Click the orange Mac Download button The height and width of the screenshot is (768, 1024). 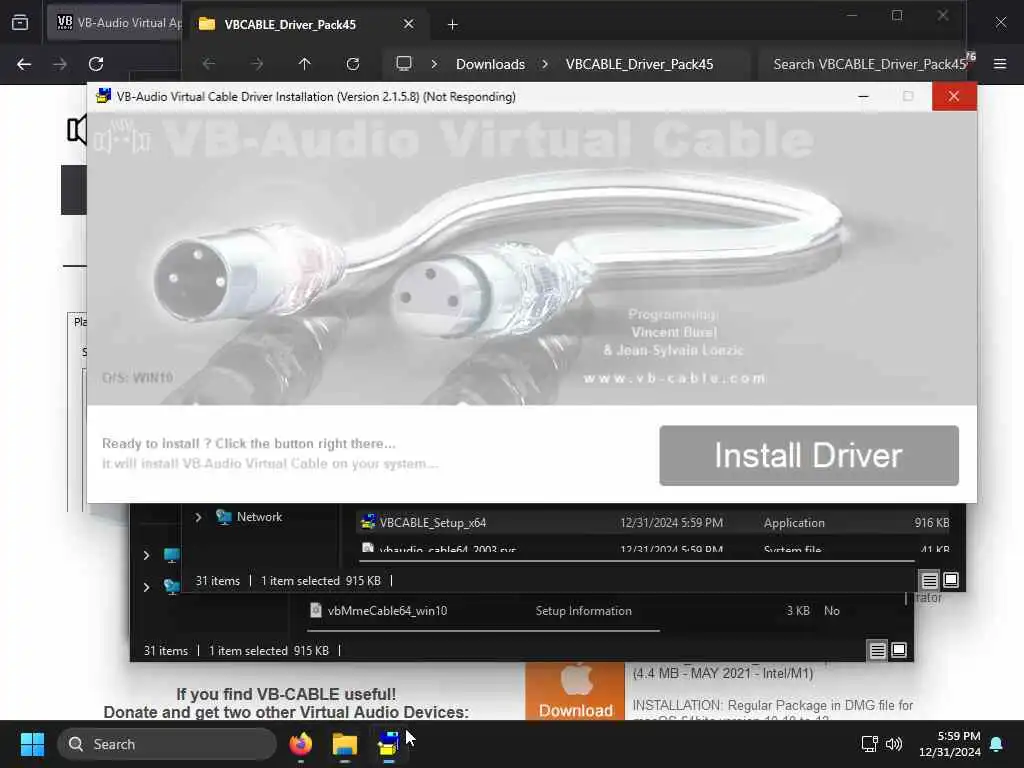point(575,692)
